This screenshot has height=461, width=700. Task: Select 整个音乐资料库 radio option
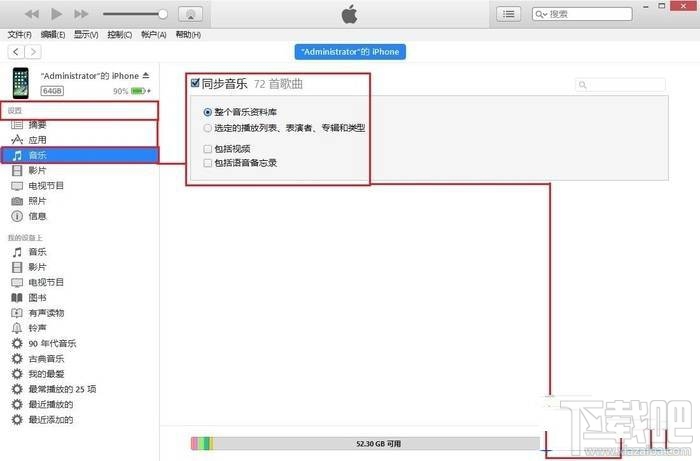208,112
